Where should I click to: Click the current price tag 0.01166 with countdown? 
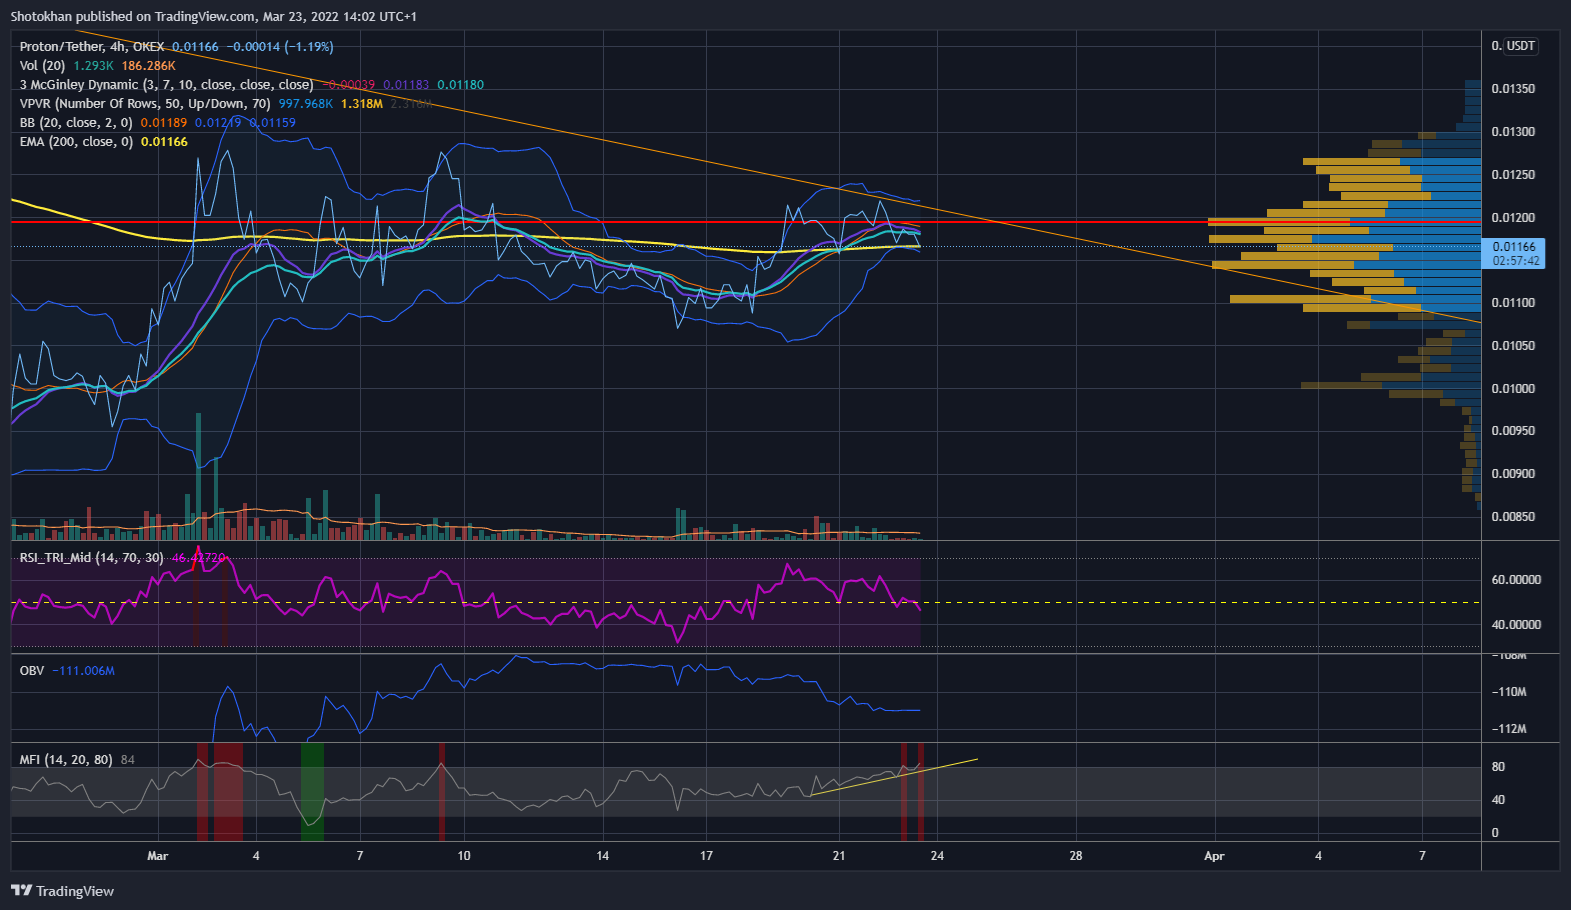pos(1515,253)
